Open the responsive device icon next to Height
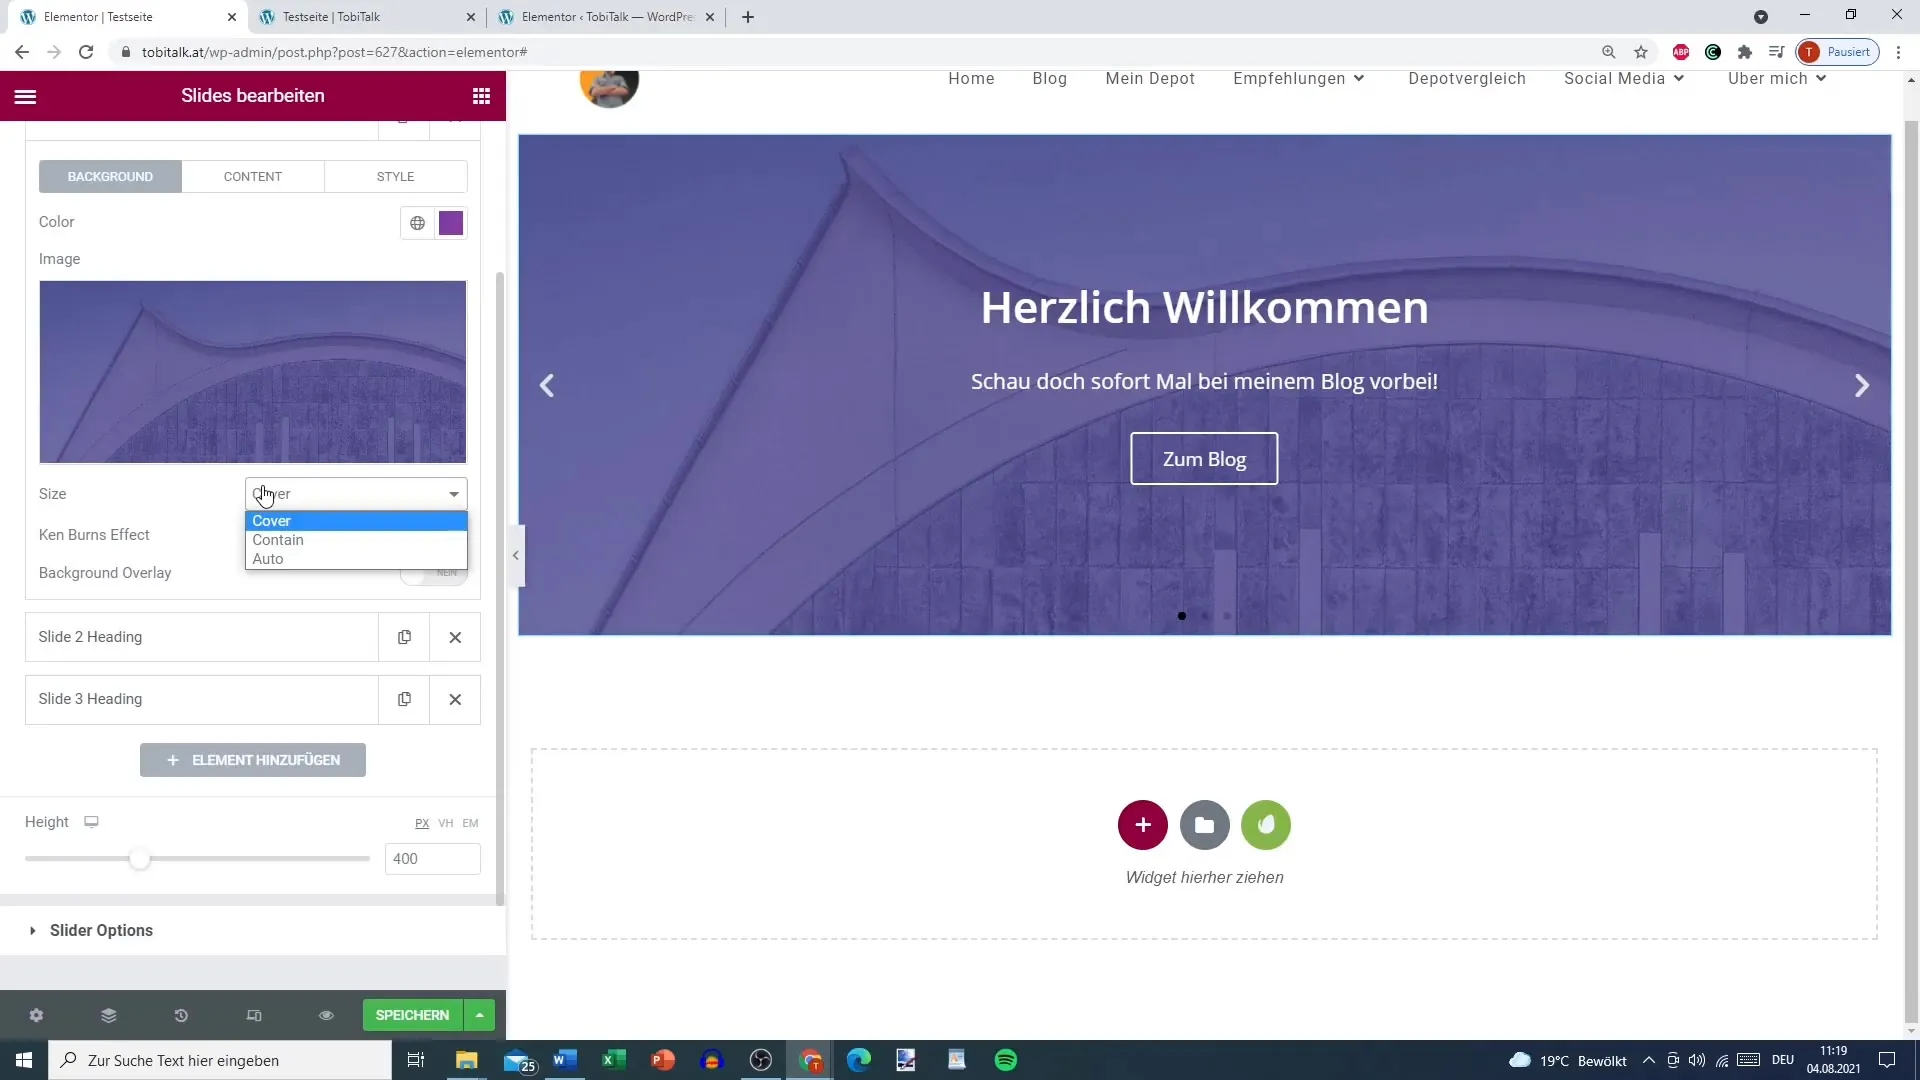The height and width of the screenshot is (1080, 1920). click(x=91, y=822)
